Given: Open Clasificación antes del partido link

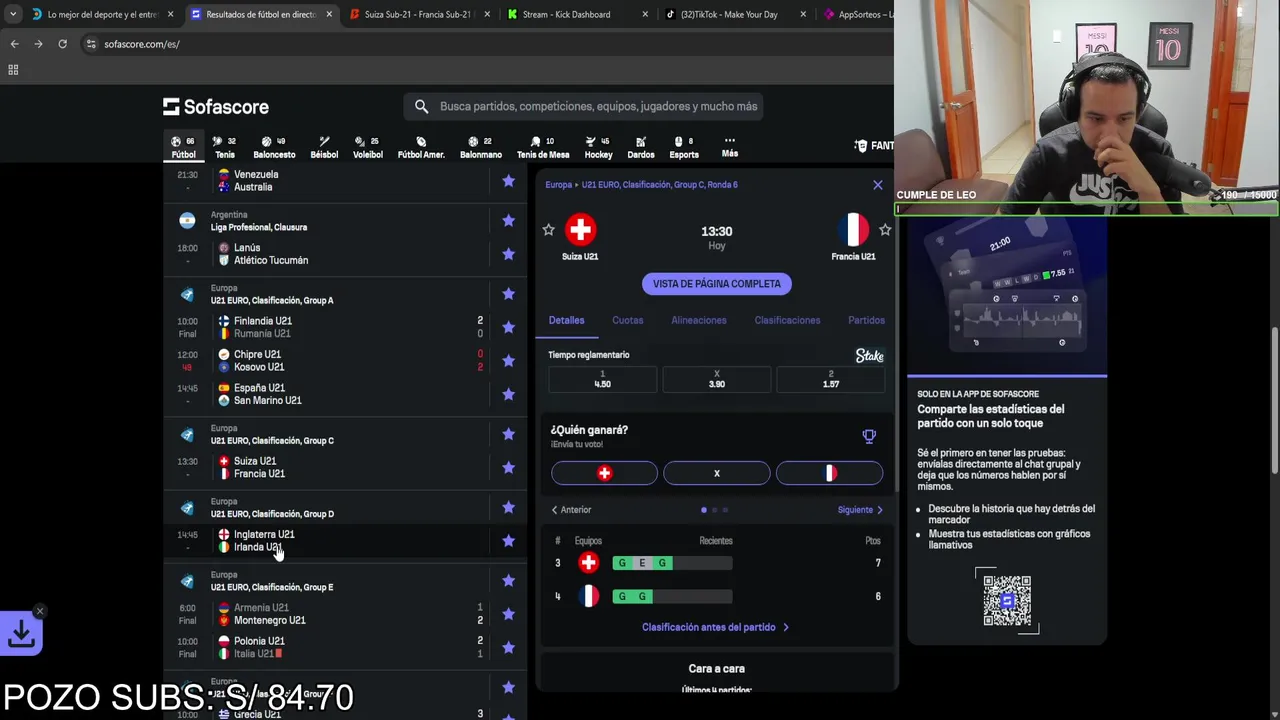Looking at the screenshot, I should coord(716,627).
